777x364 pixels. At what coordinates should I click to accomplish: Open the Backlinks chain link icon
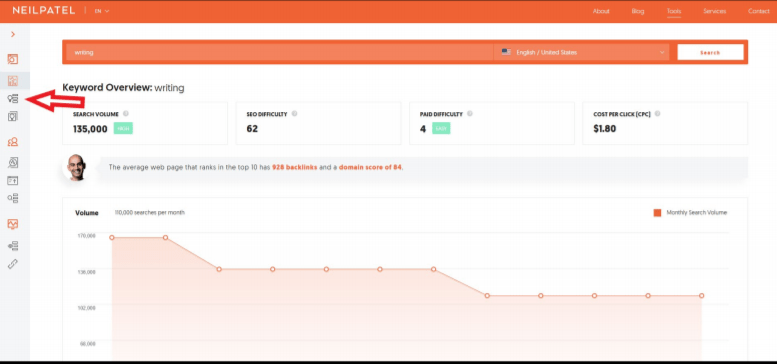click(x=13, y=264)
